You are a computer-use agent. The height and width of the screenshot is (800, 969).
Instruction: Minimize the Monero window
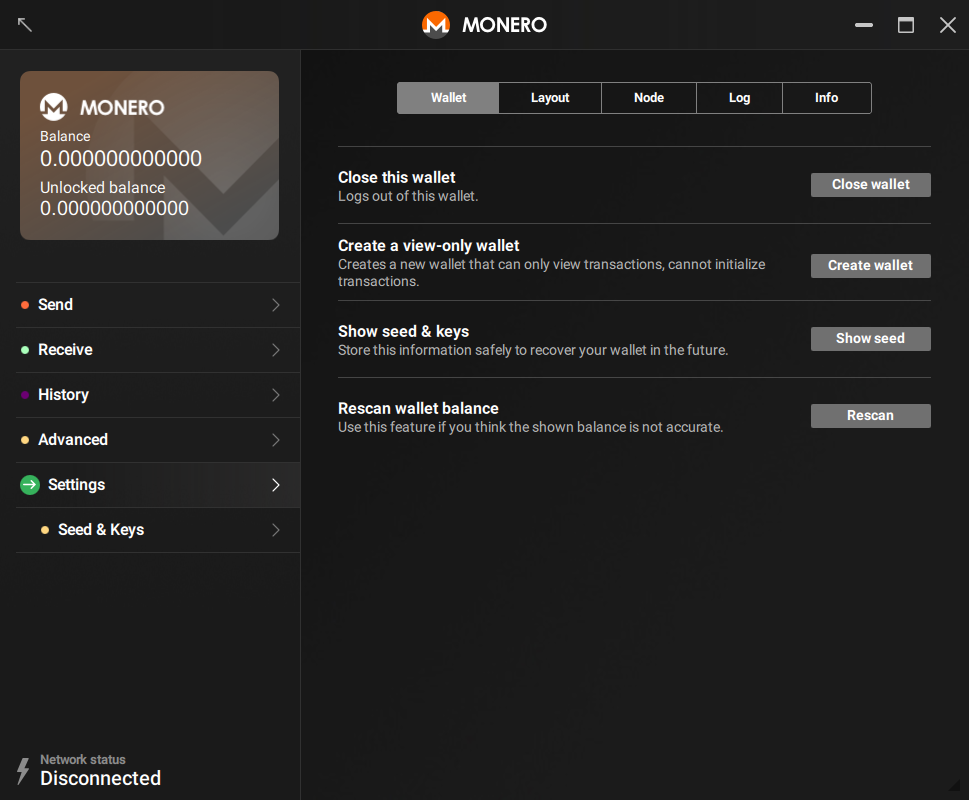[x=864, y=25]
